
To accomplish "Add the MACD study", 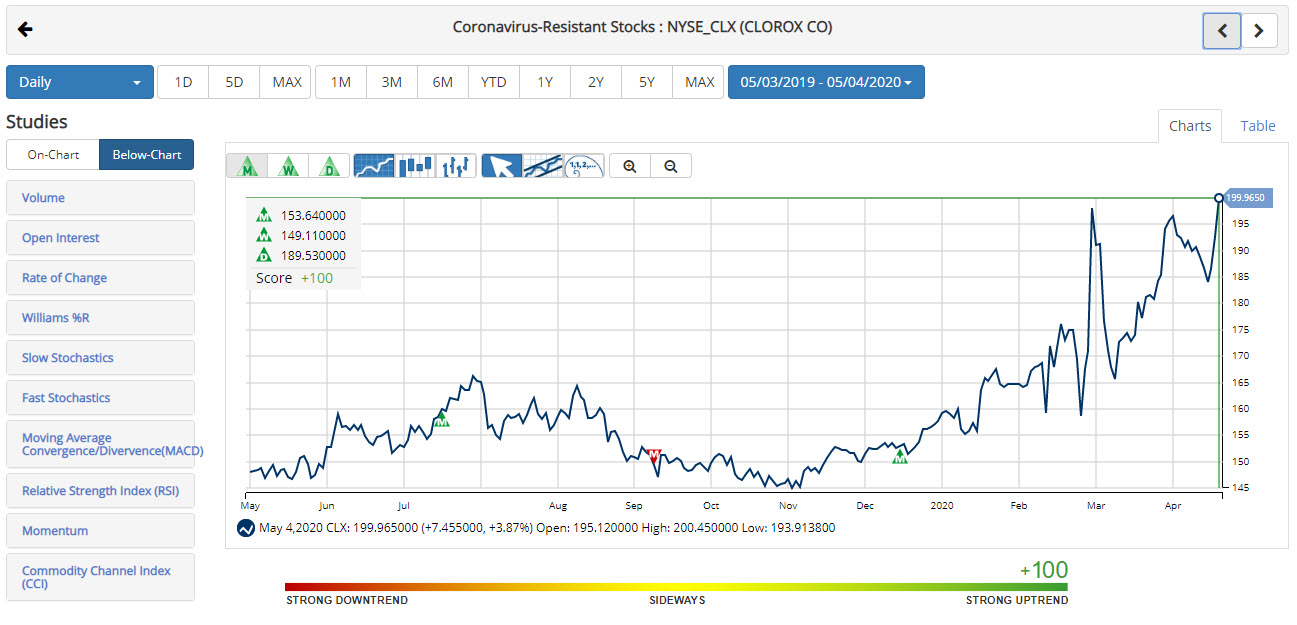I will coord(100,444).
